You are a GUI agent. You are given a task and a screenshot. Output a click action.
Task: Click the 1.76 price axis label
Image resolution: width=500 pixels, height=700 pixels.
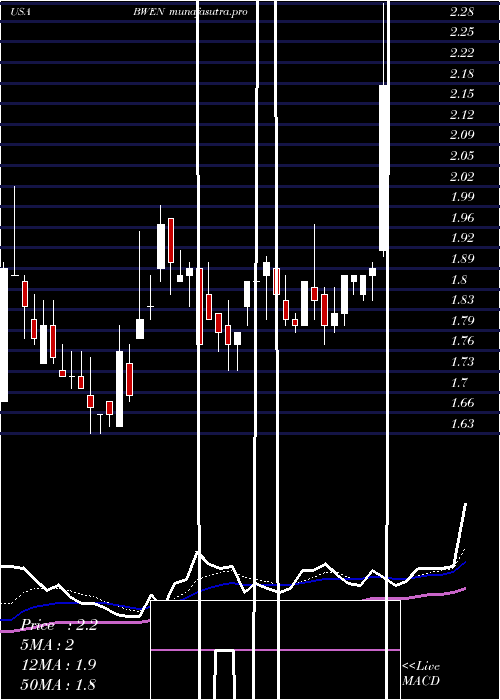[x=462, y=341]
